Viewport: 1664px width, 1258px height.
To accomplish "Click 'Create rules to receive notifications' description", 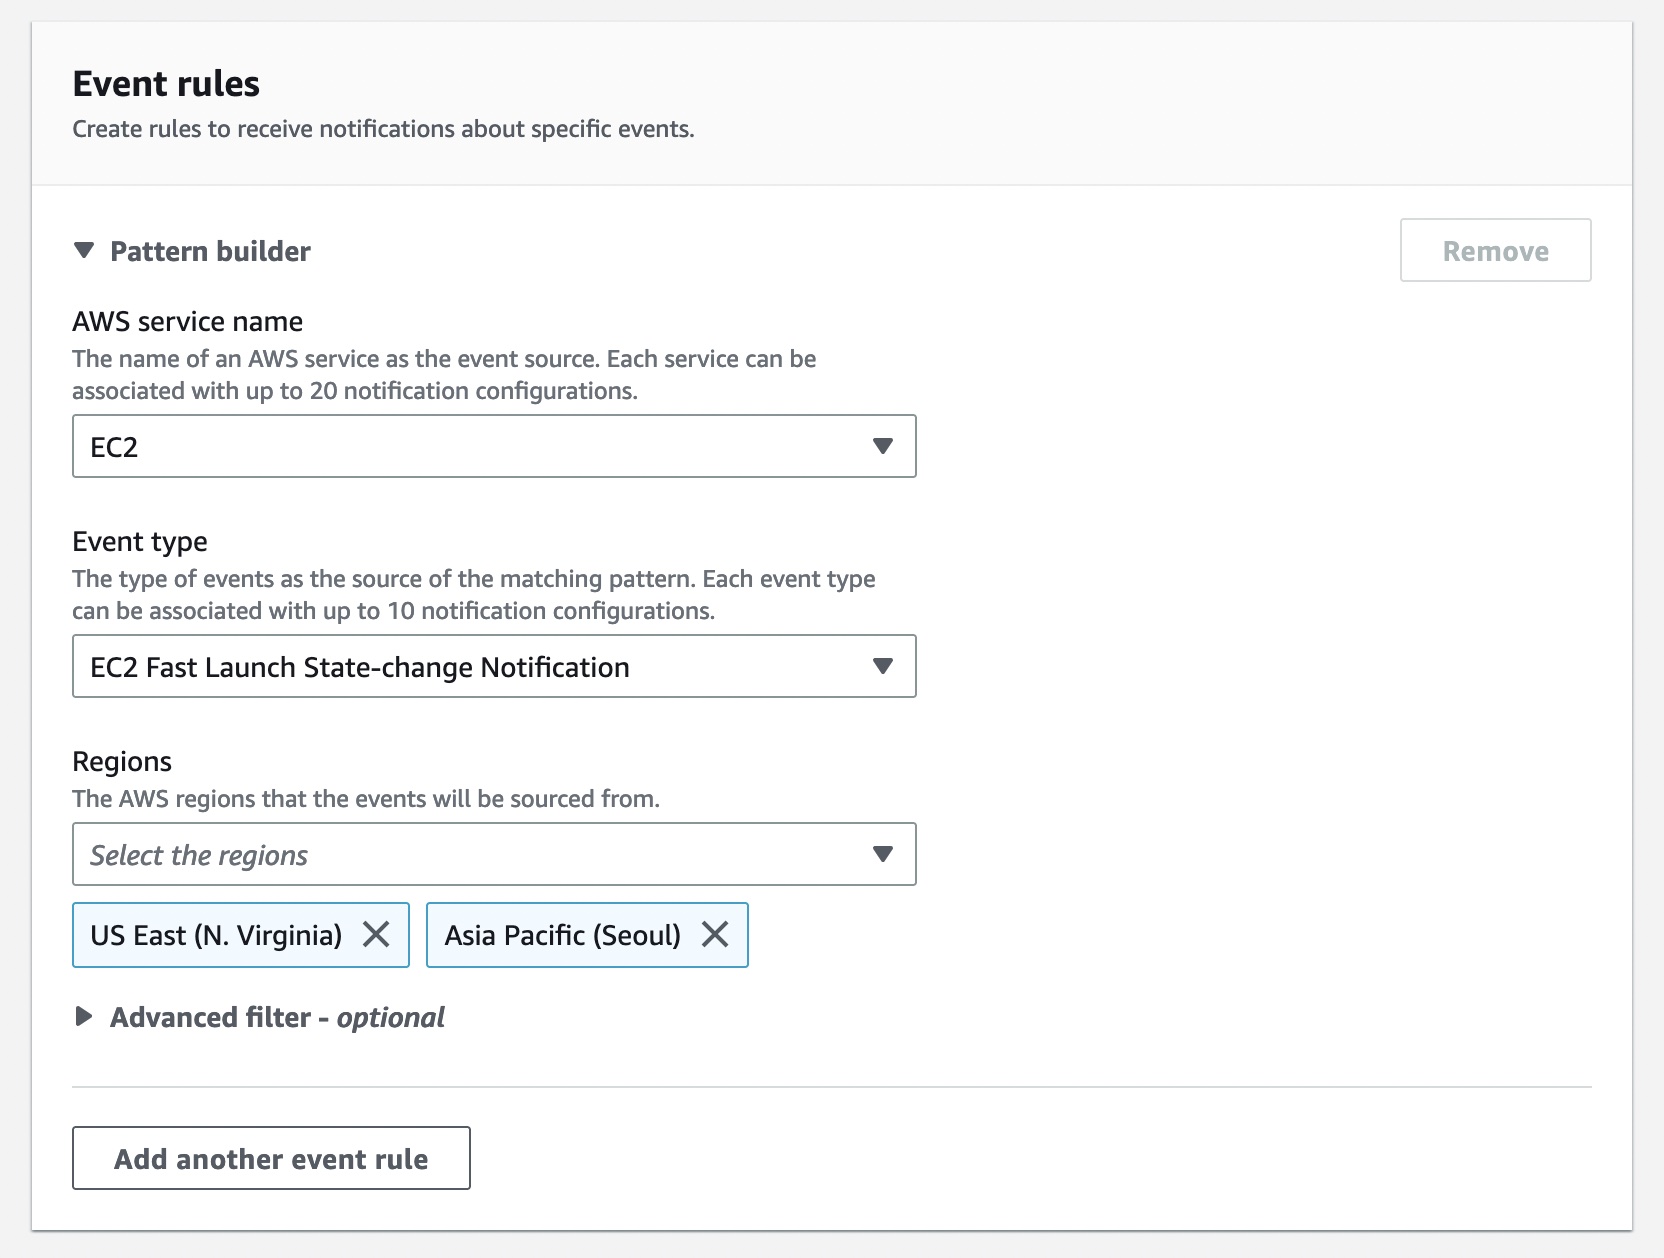I will (383, 129).
